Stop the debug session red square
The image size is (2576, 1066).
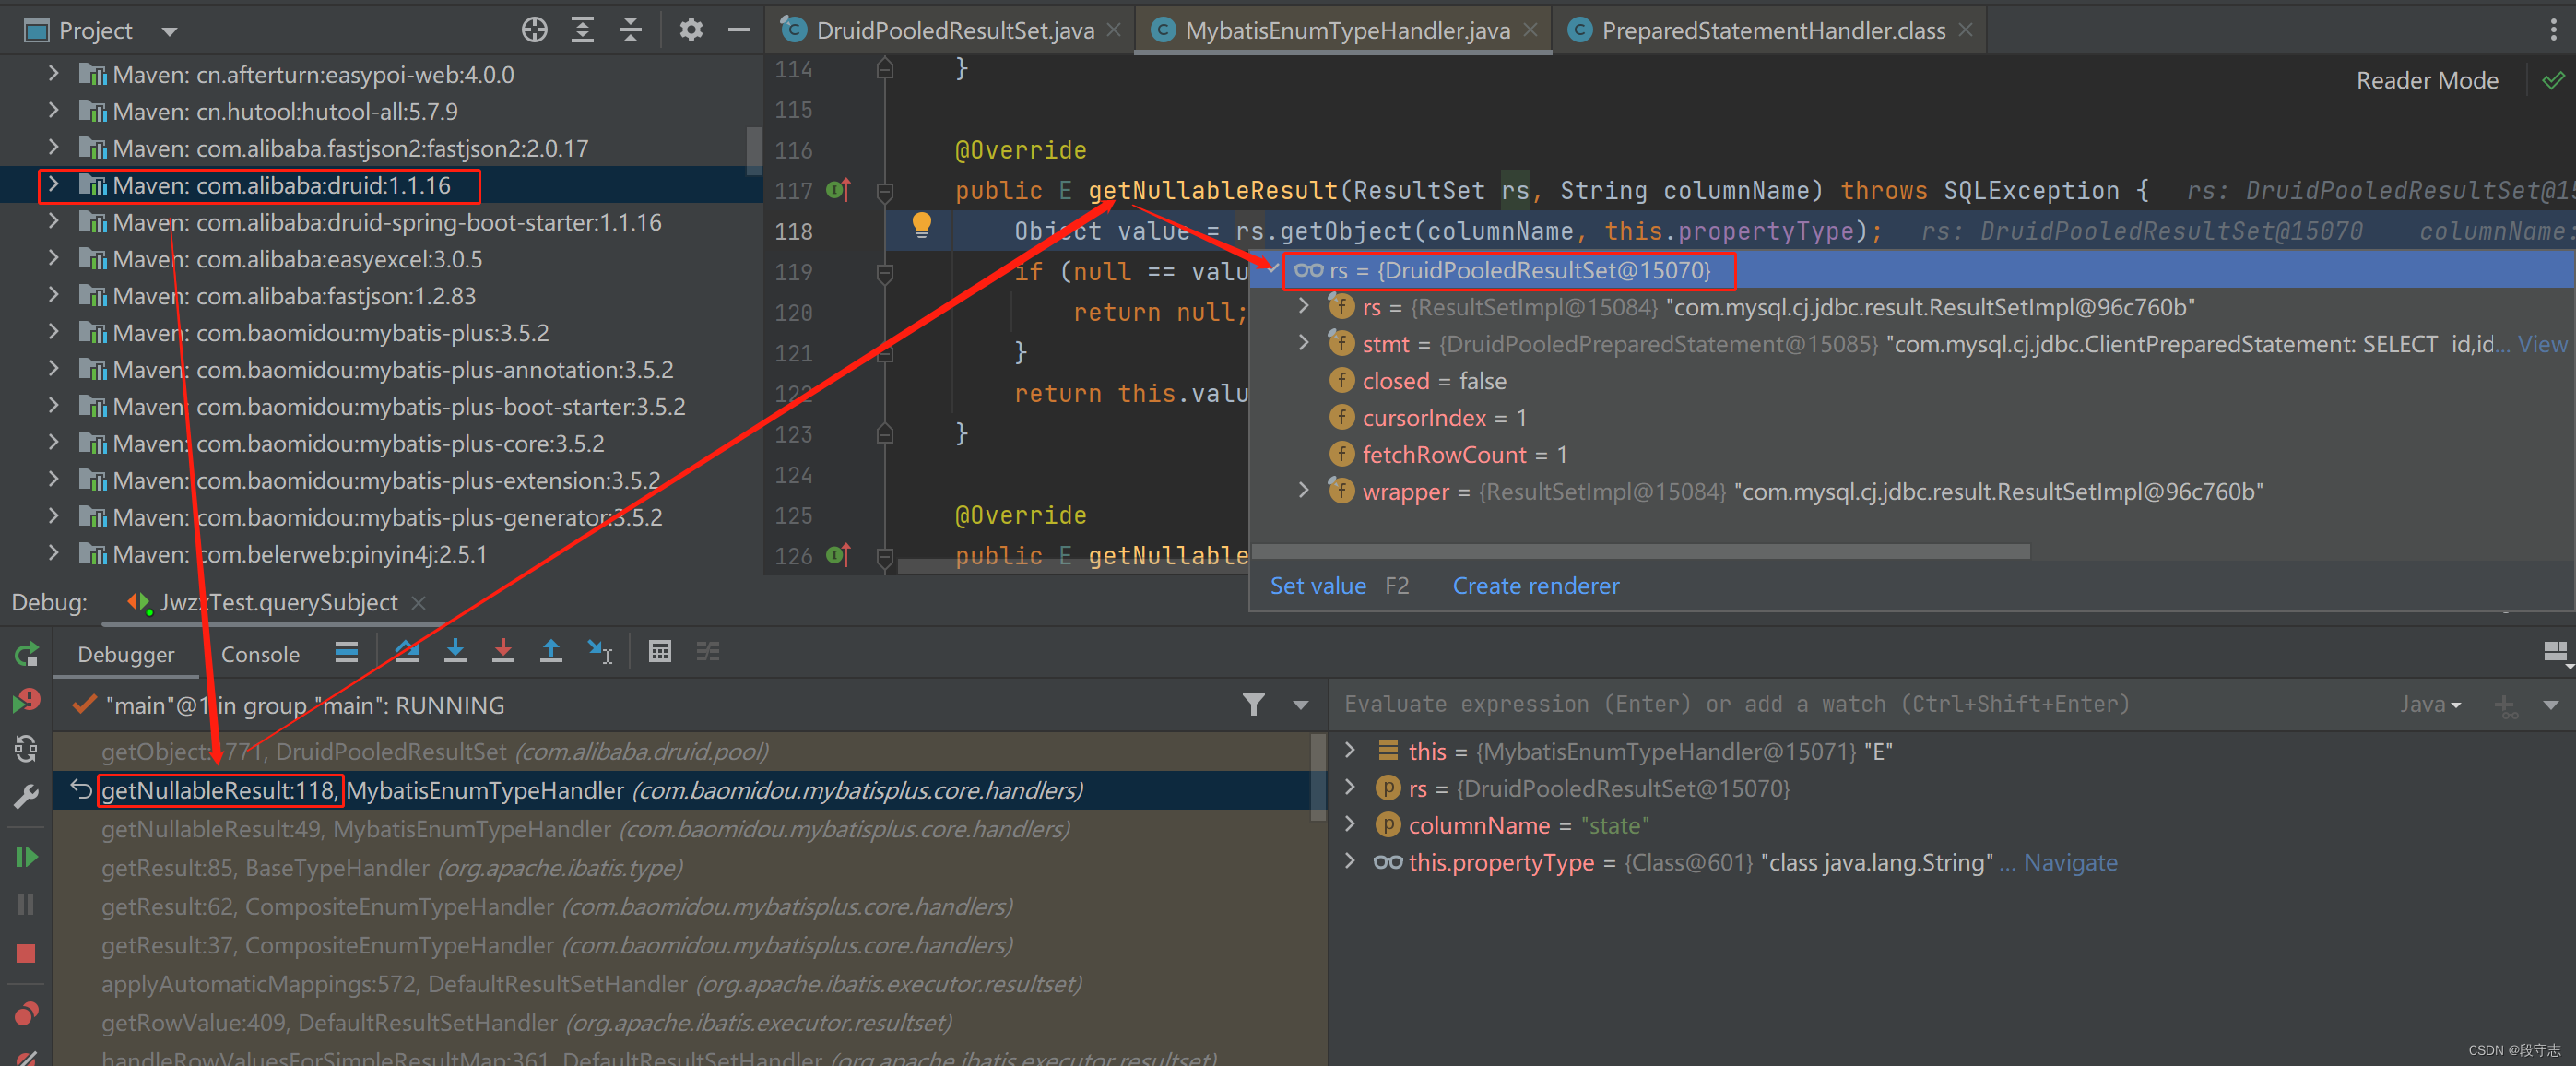26,953
